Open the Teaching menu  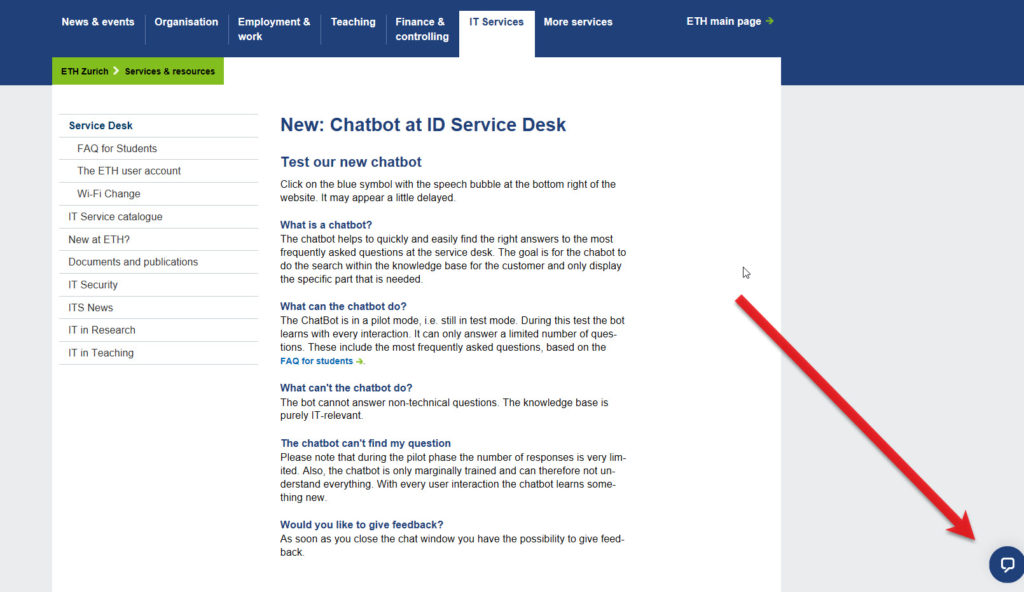tap(353, 22)
